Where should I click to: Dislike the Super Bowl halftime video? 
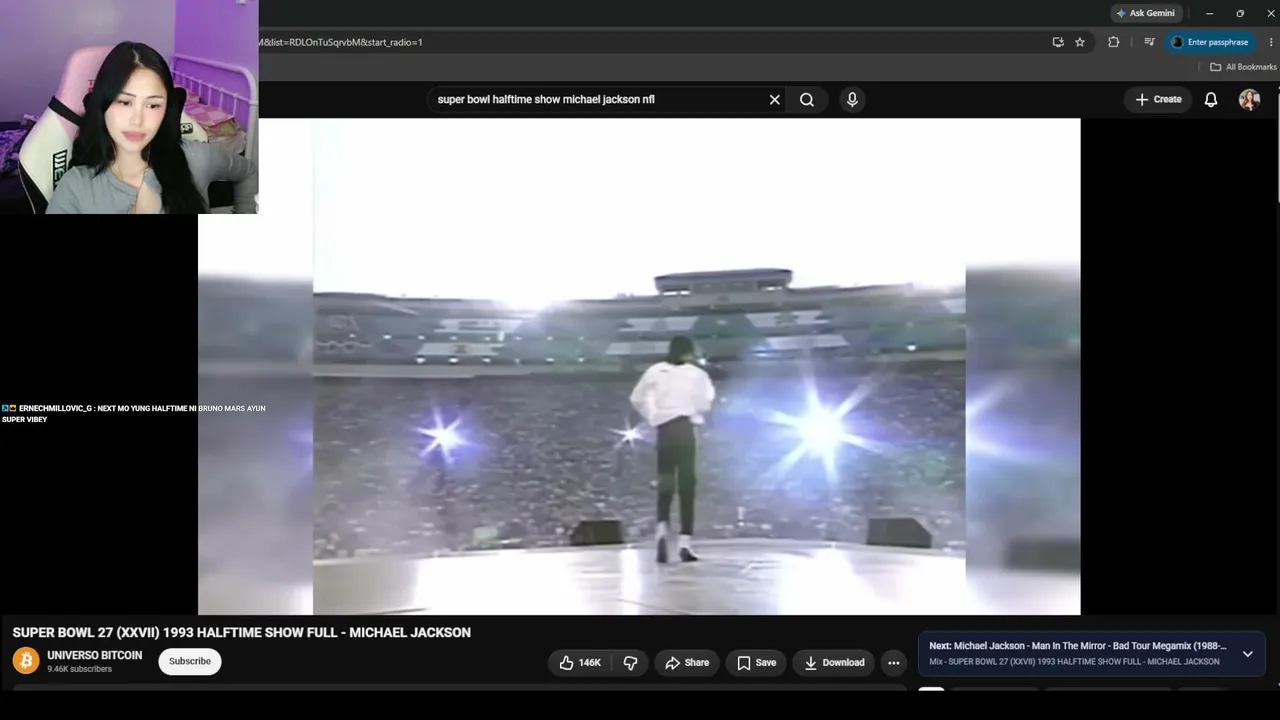pyautogui.click(x=630, y=662)
